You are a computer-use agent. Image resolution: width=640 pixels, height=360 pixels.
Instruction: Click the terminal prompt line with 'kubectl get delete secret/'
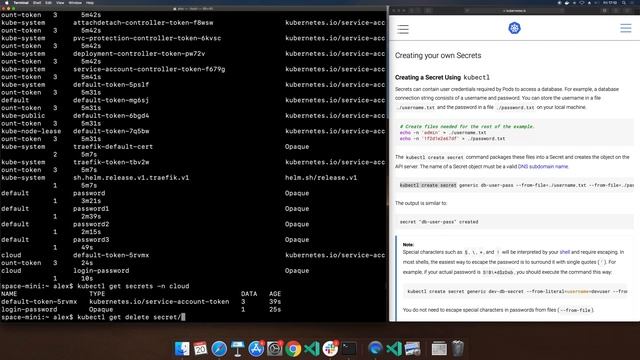coord(93,317)
